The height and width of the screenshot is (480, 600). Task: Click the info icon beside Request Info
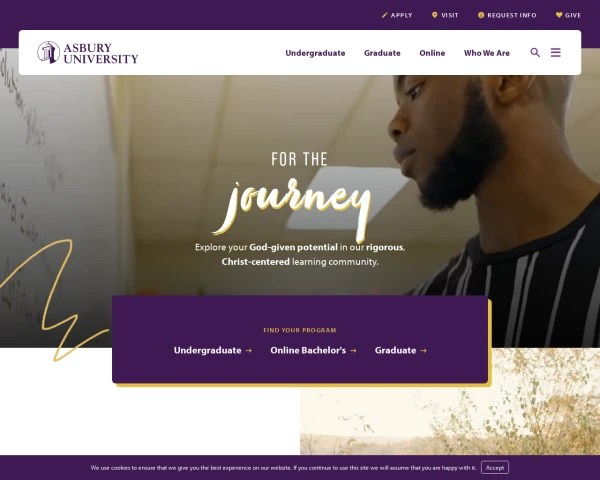pos(481,15)
